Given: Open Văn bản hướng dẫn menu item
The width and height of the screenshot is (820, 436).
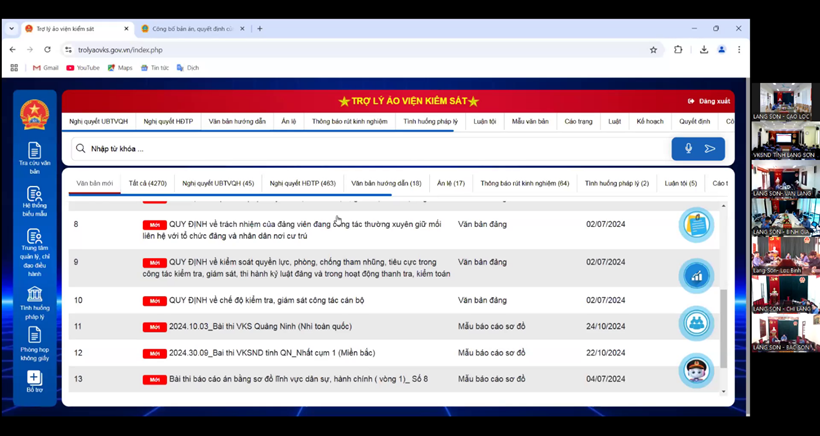Looking at the screenshot, I should 237,121.
